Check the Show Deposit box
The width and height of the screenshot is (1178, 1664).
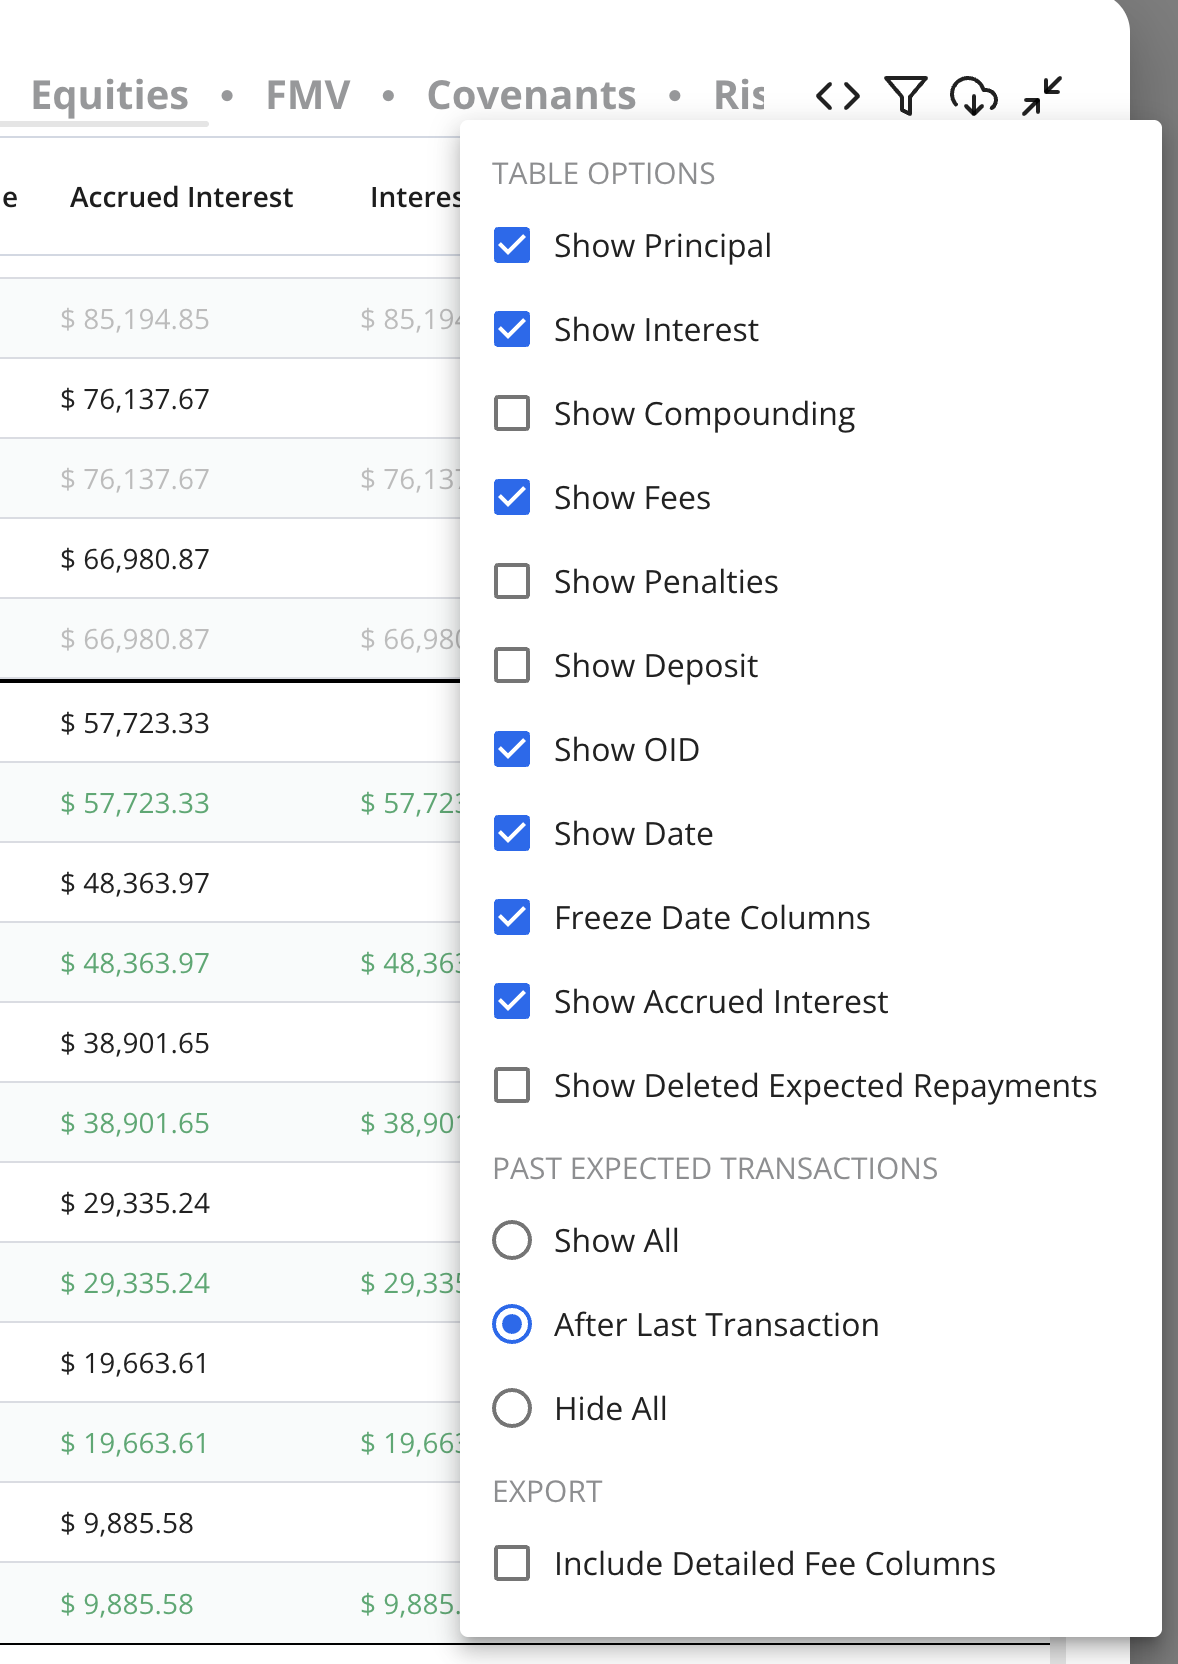512,665
